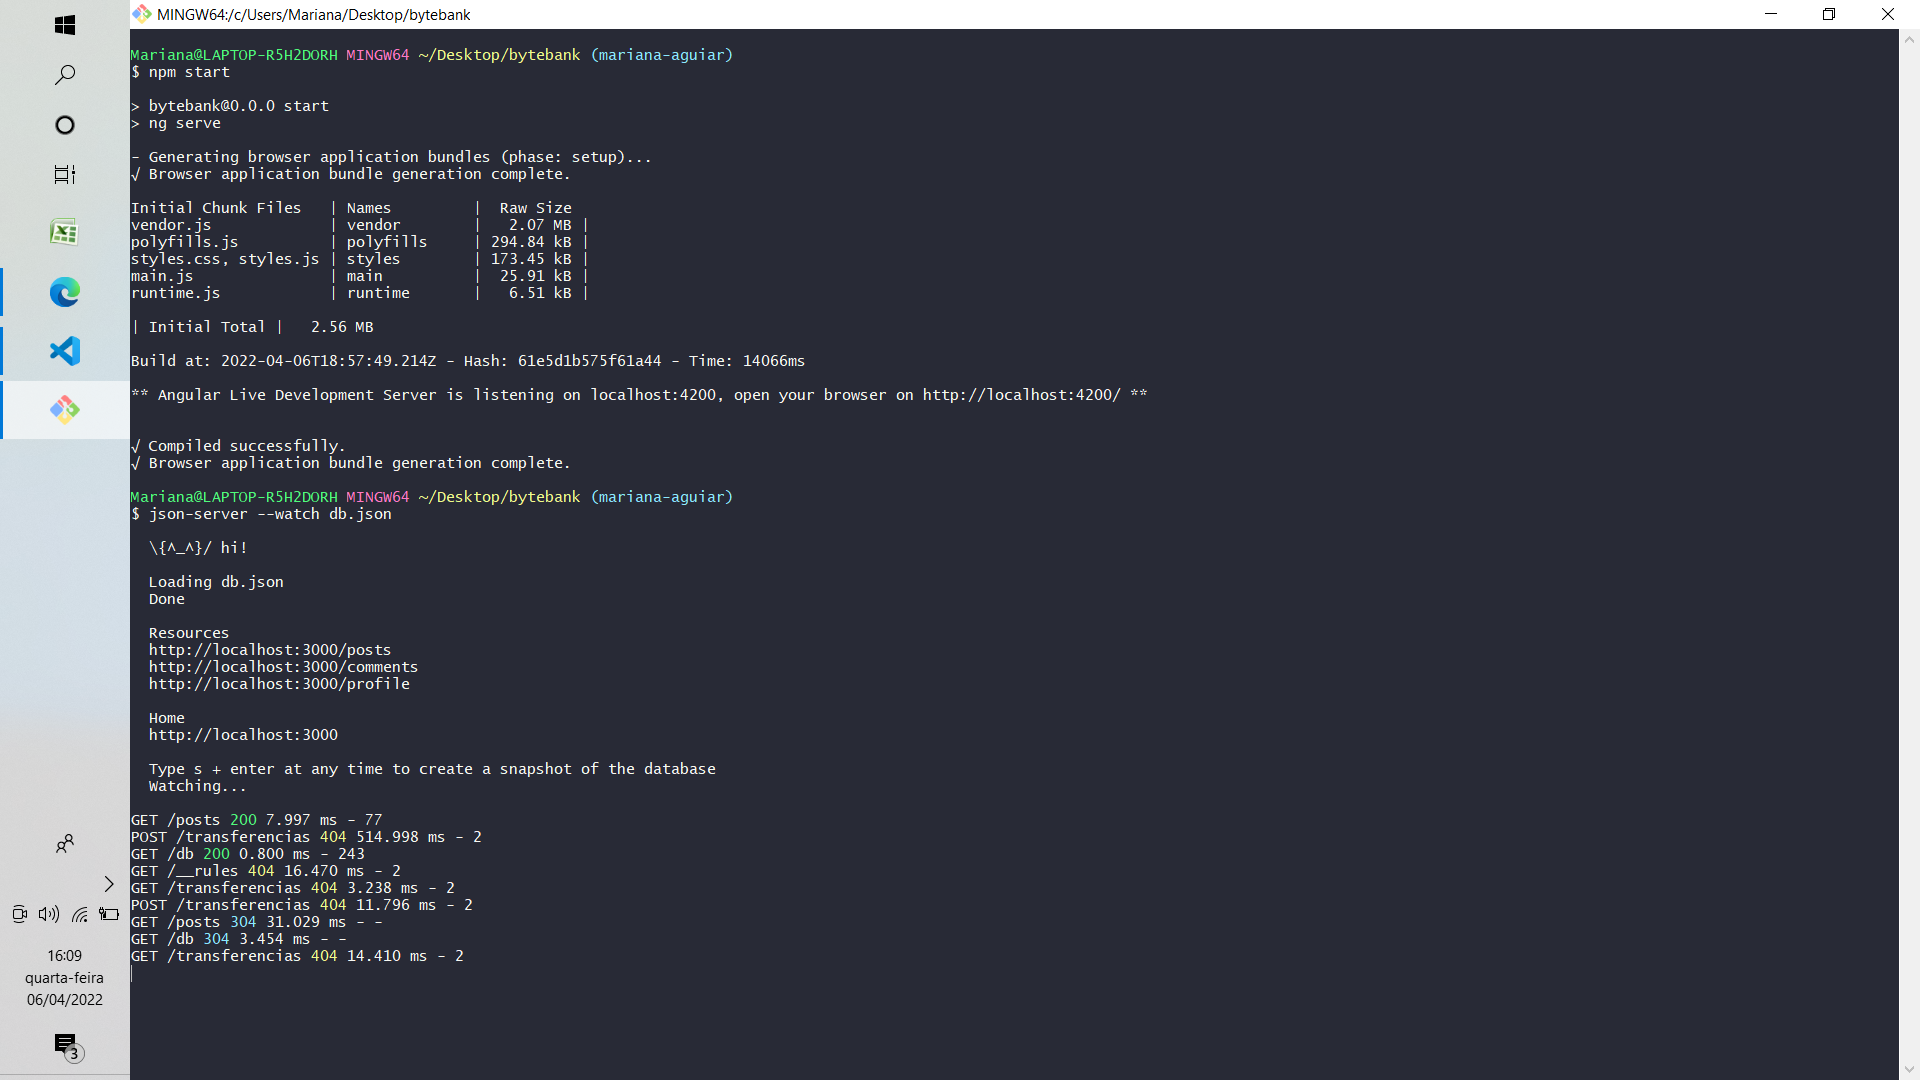Open People icon in taskbar

point(65,844)
